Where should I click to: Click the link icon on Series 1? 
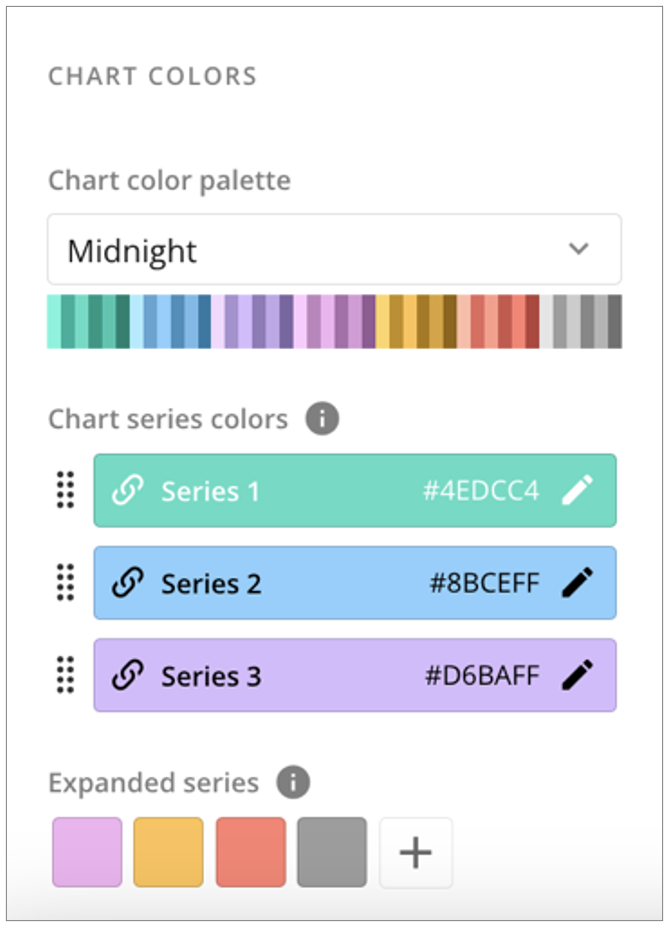coord(127,490)
